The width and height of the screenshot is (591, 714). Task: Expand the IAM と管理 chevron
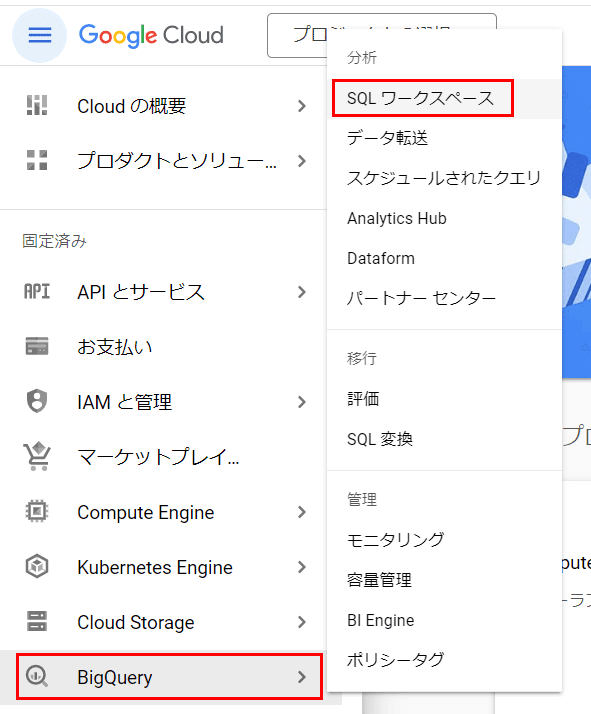point(301,402)
